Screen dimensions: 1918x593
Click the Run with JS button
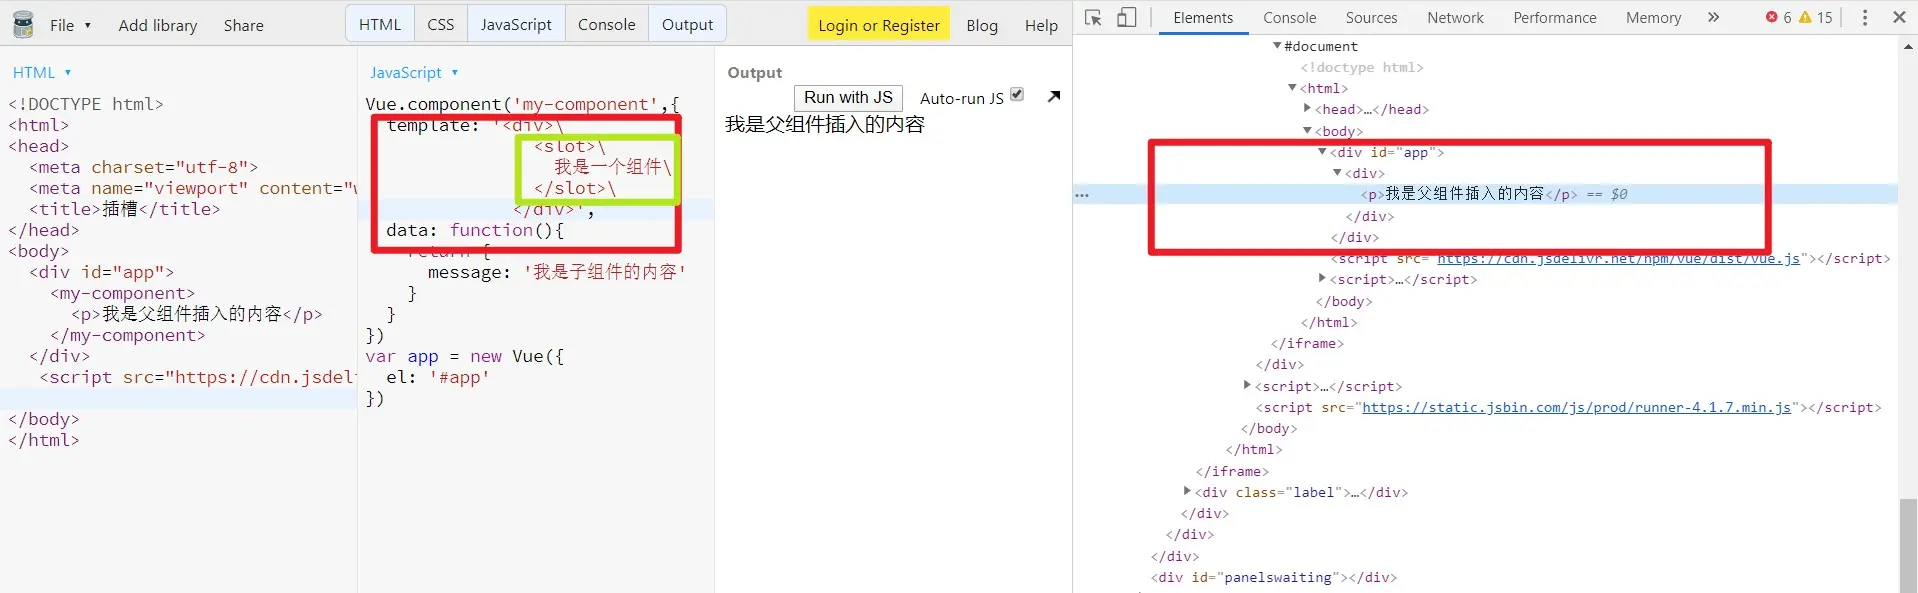[848, 97]
